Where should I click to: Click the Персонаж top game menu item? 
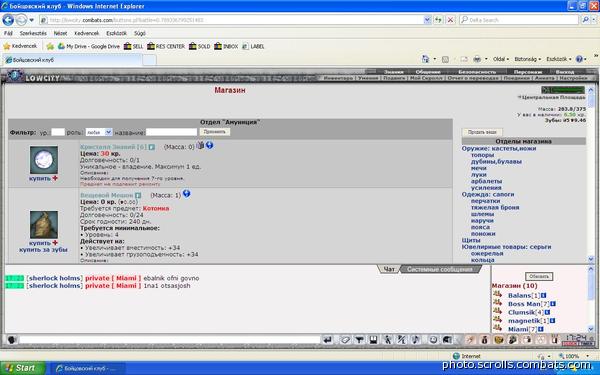(x=528, y=72)
